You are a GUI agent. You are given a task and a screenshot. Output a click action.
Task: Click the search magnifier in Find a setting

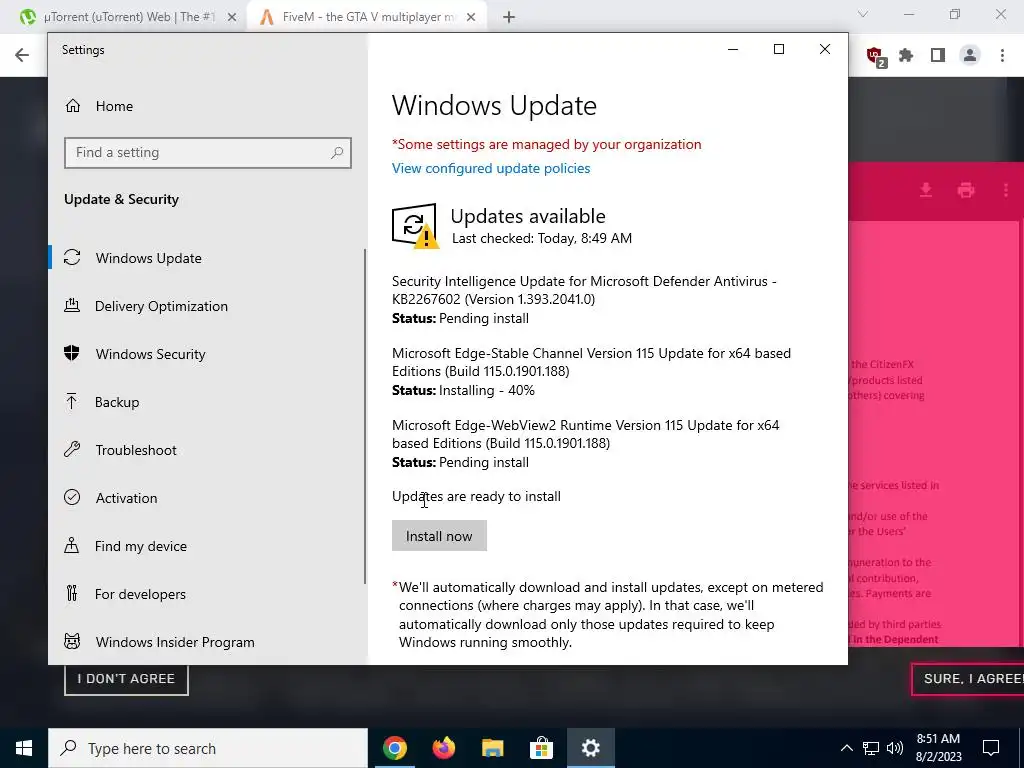(x=337, y=153)
